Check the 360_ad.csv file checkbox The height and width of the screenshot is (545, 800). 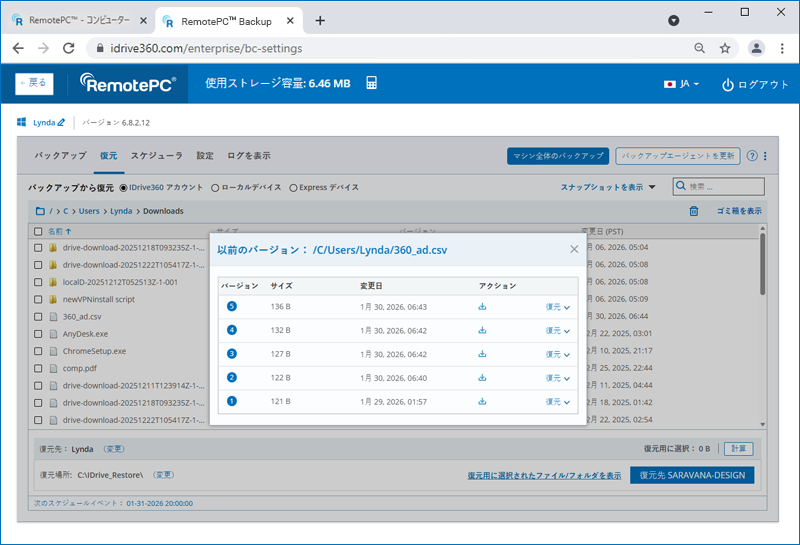pyautogui.click(x=38, y=317)
